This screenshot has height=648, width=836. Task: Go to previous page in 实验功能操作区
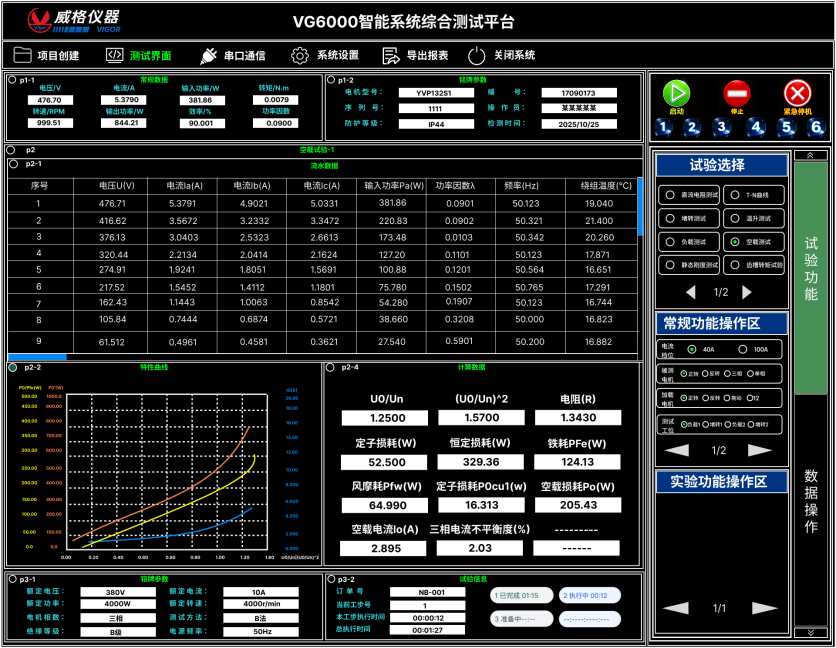click(676, 608)
